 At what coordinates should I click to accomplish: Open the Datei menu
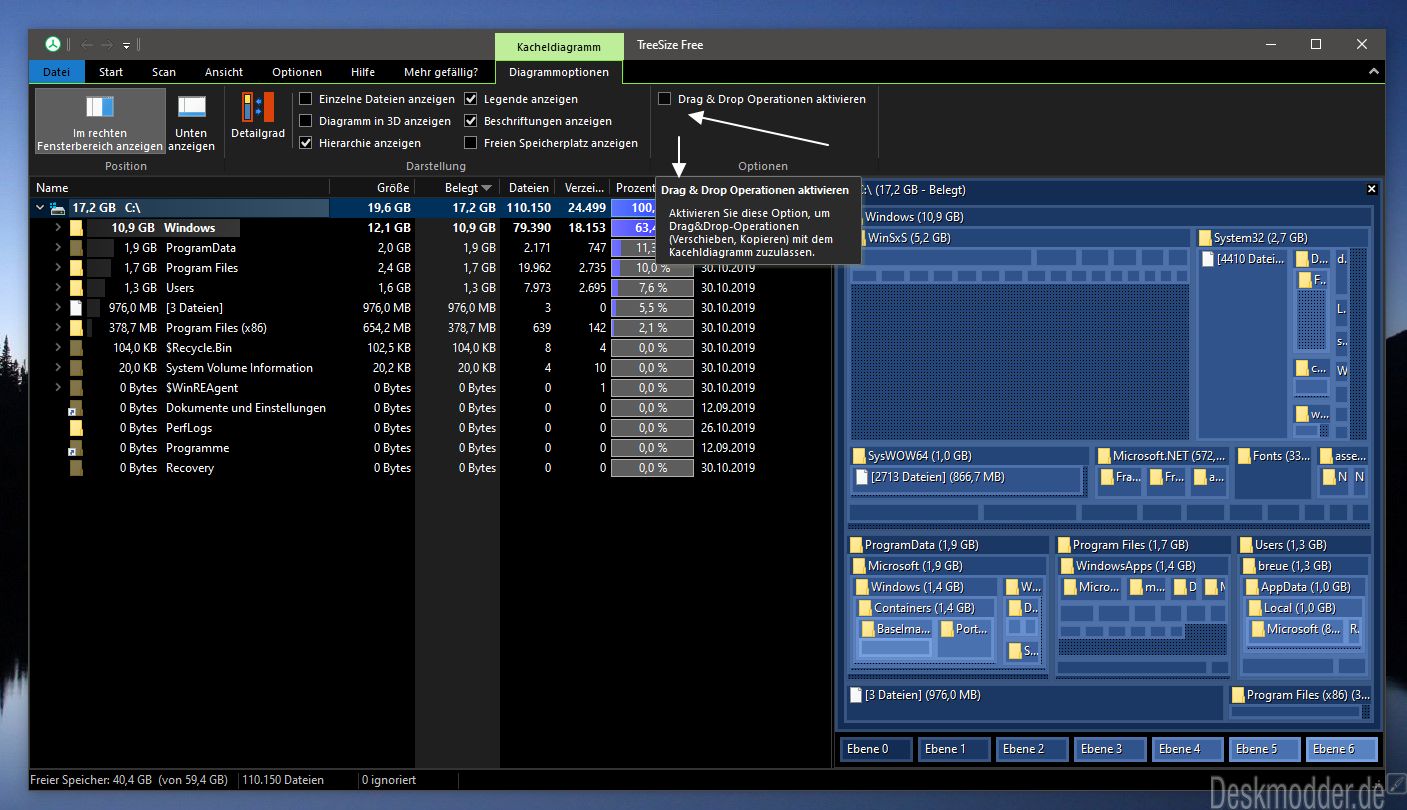point(57,72)
